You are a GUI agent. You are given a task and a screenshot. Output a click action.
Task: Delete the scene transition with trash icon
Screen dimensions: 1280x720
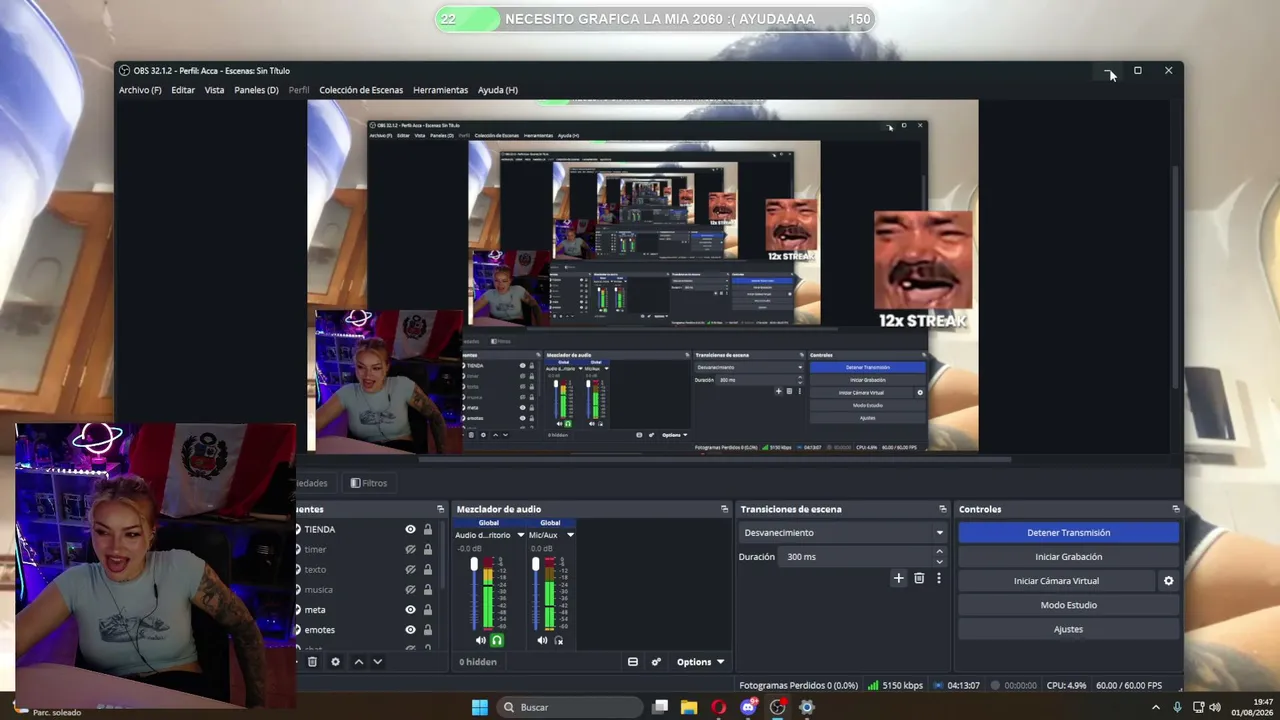pyautogui.click(x=919, y=578)
